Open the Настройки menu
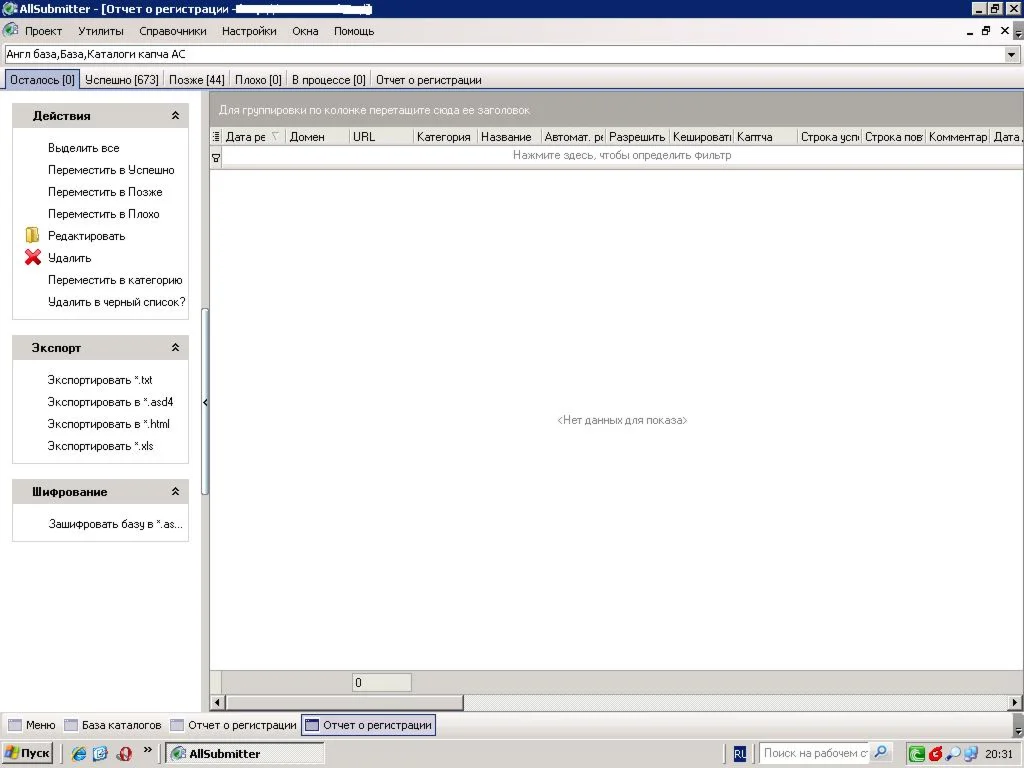 pos(249,31)
